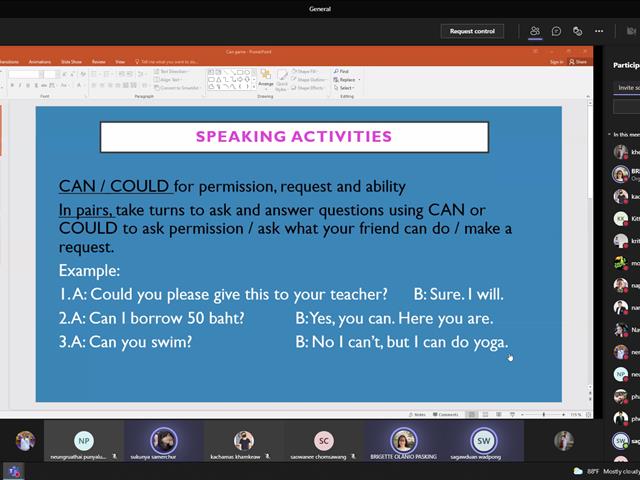Click the clear formatting icon

click(83, 74)
